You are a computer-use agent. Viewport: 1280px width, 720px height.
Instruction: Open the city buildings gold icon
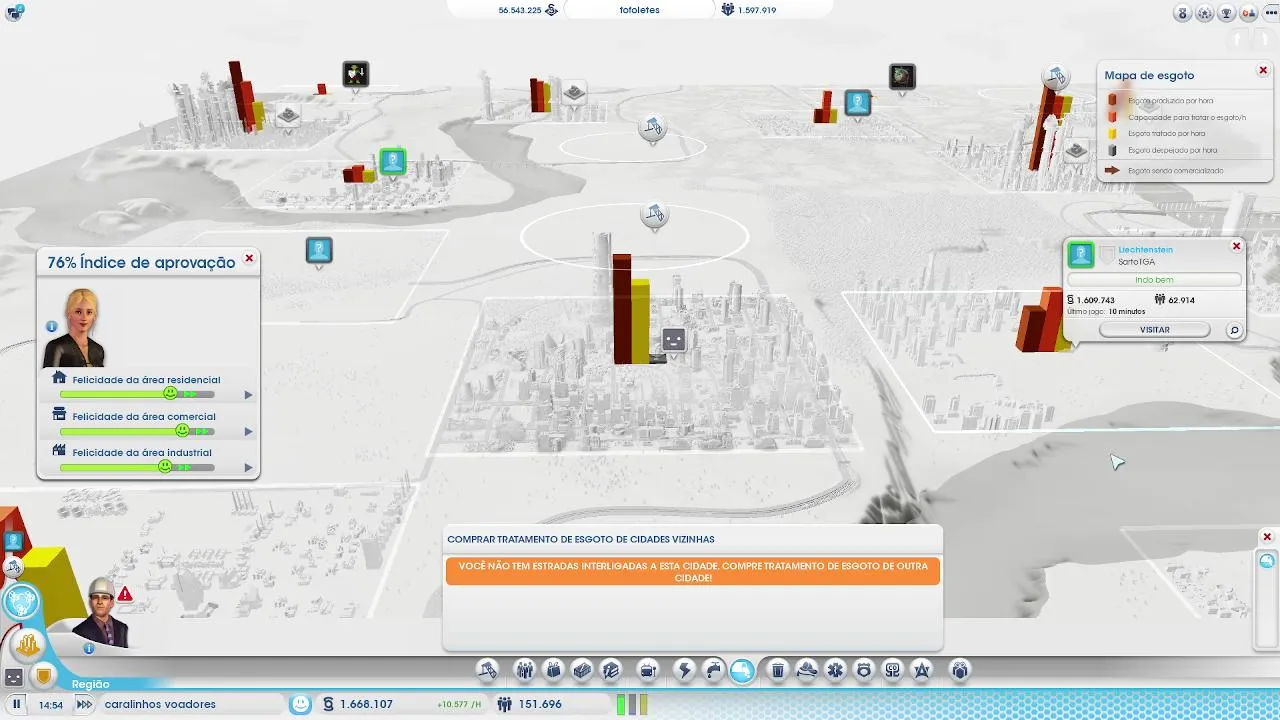coord(27,645)
